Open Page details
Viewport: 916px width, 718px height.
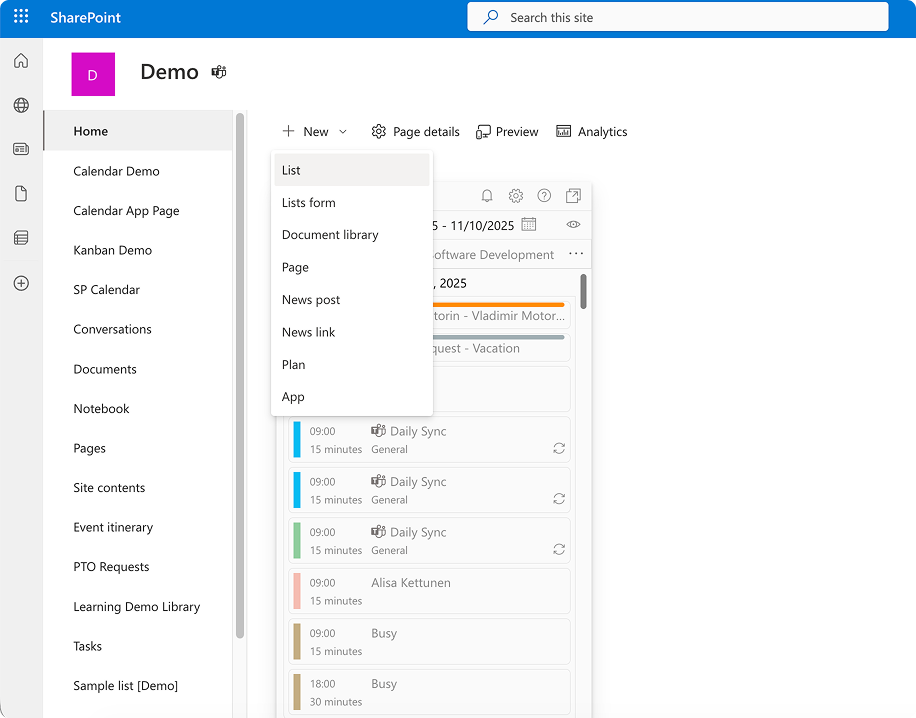coord(415,131)
